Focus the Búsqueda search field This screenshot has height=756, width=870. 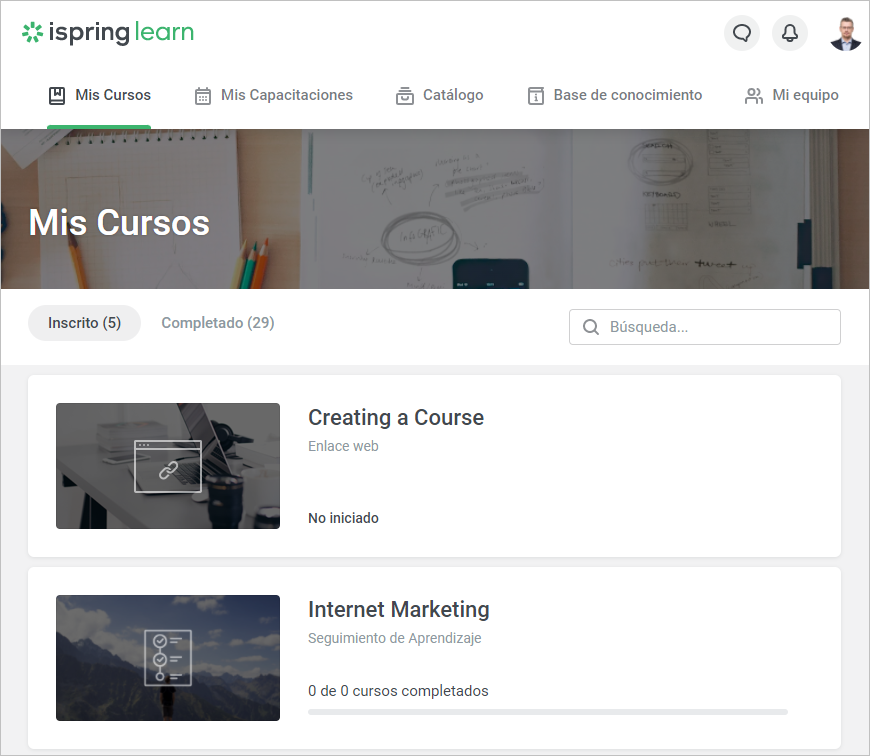[718, 327]
